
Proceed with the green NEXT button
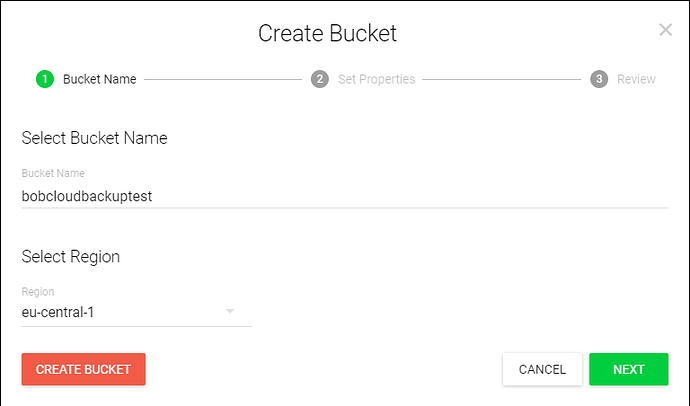[x=628, y=369]
